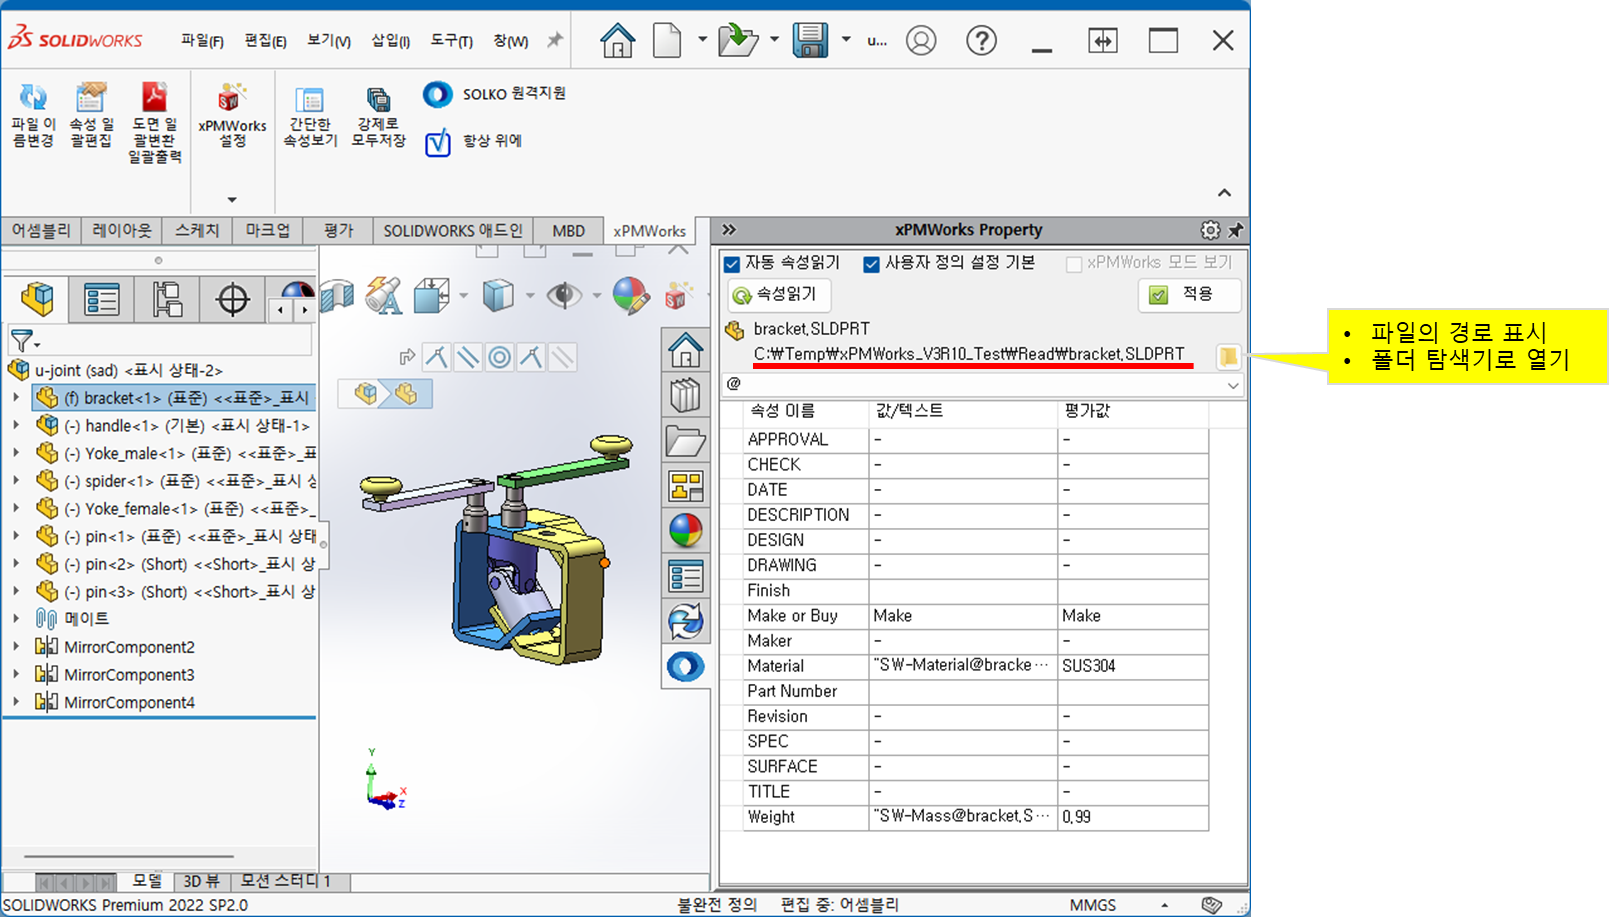Image resolution: width=1609 pixels, height=917 pixels.
Task: Click the Make or Buy value cell 'Make'
Action: pos(963,616)
